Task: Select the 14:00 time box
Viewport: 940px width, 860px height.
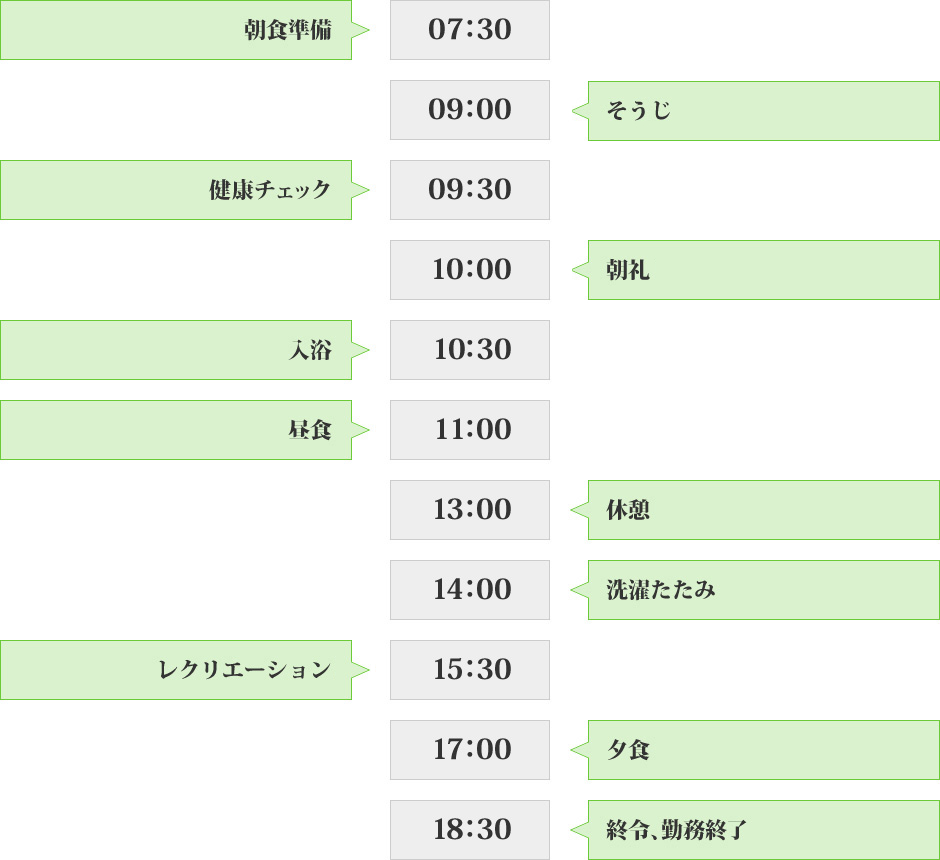Action: [469, 590]
